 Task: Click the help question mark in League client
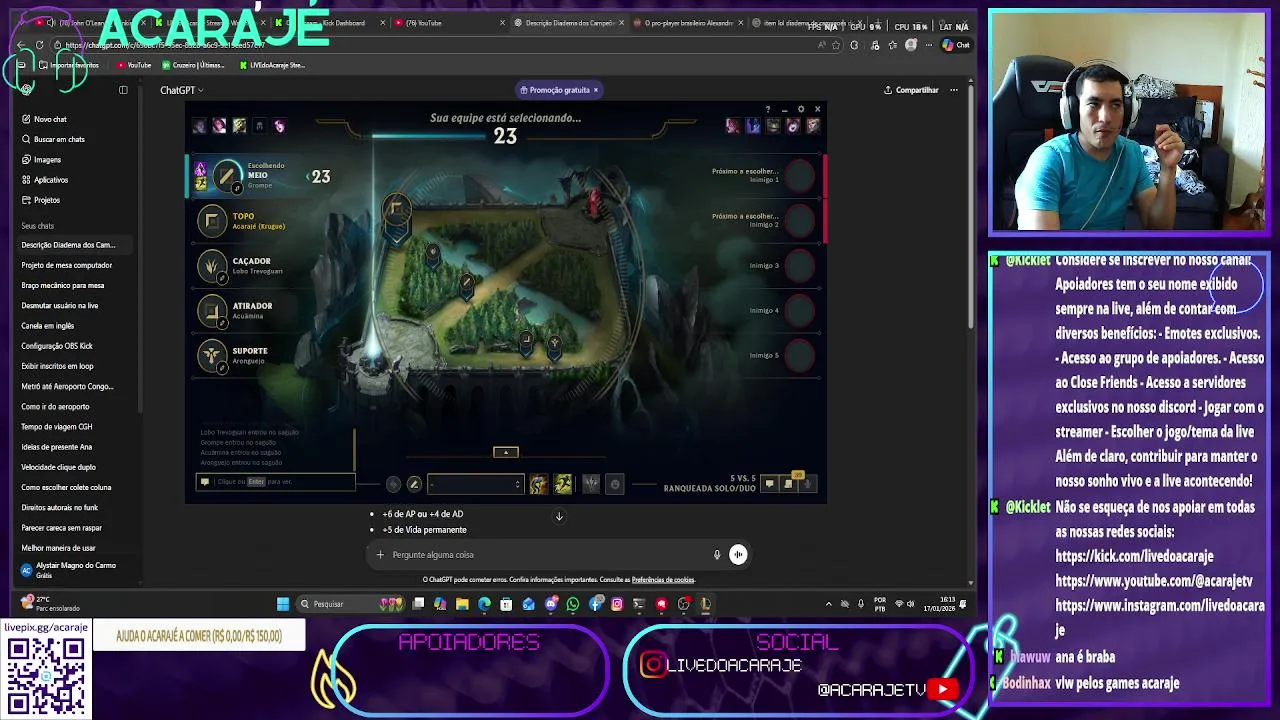[768, 109]
